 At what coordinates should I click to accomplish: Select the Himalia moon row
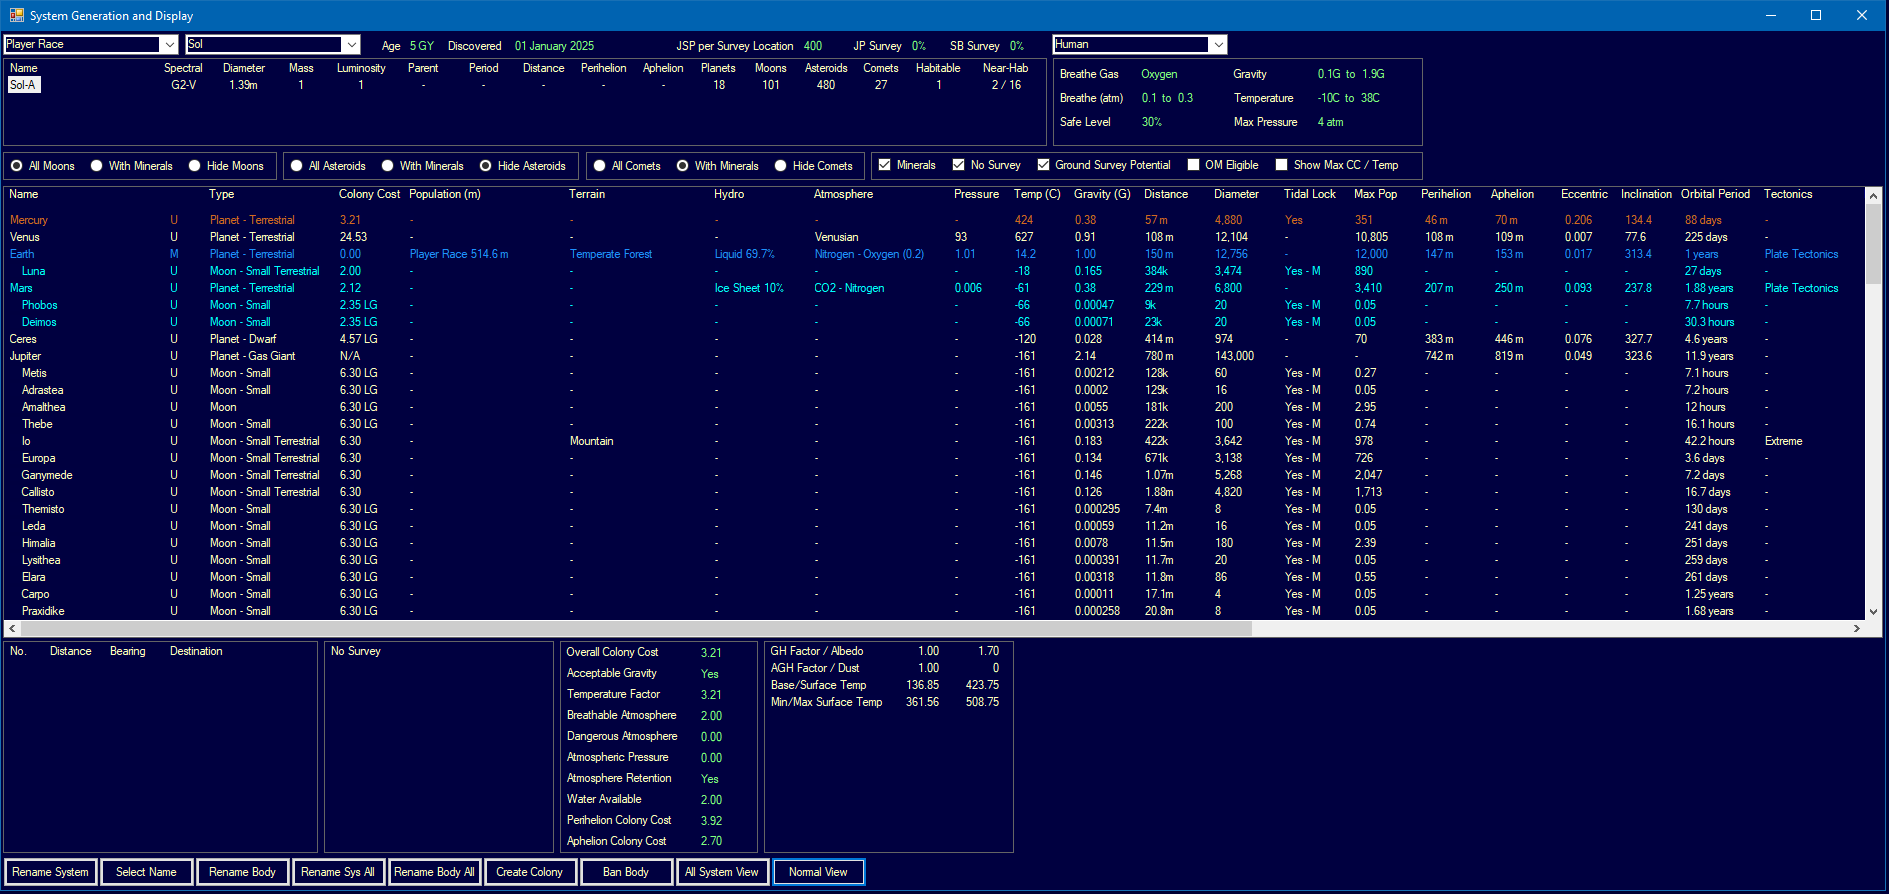(935, 543)
